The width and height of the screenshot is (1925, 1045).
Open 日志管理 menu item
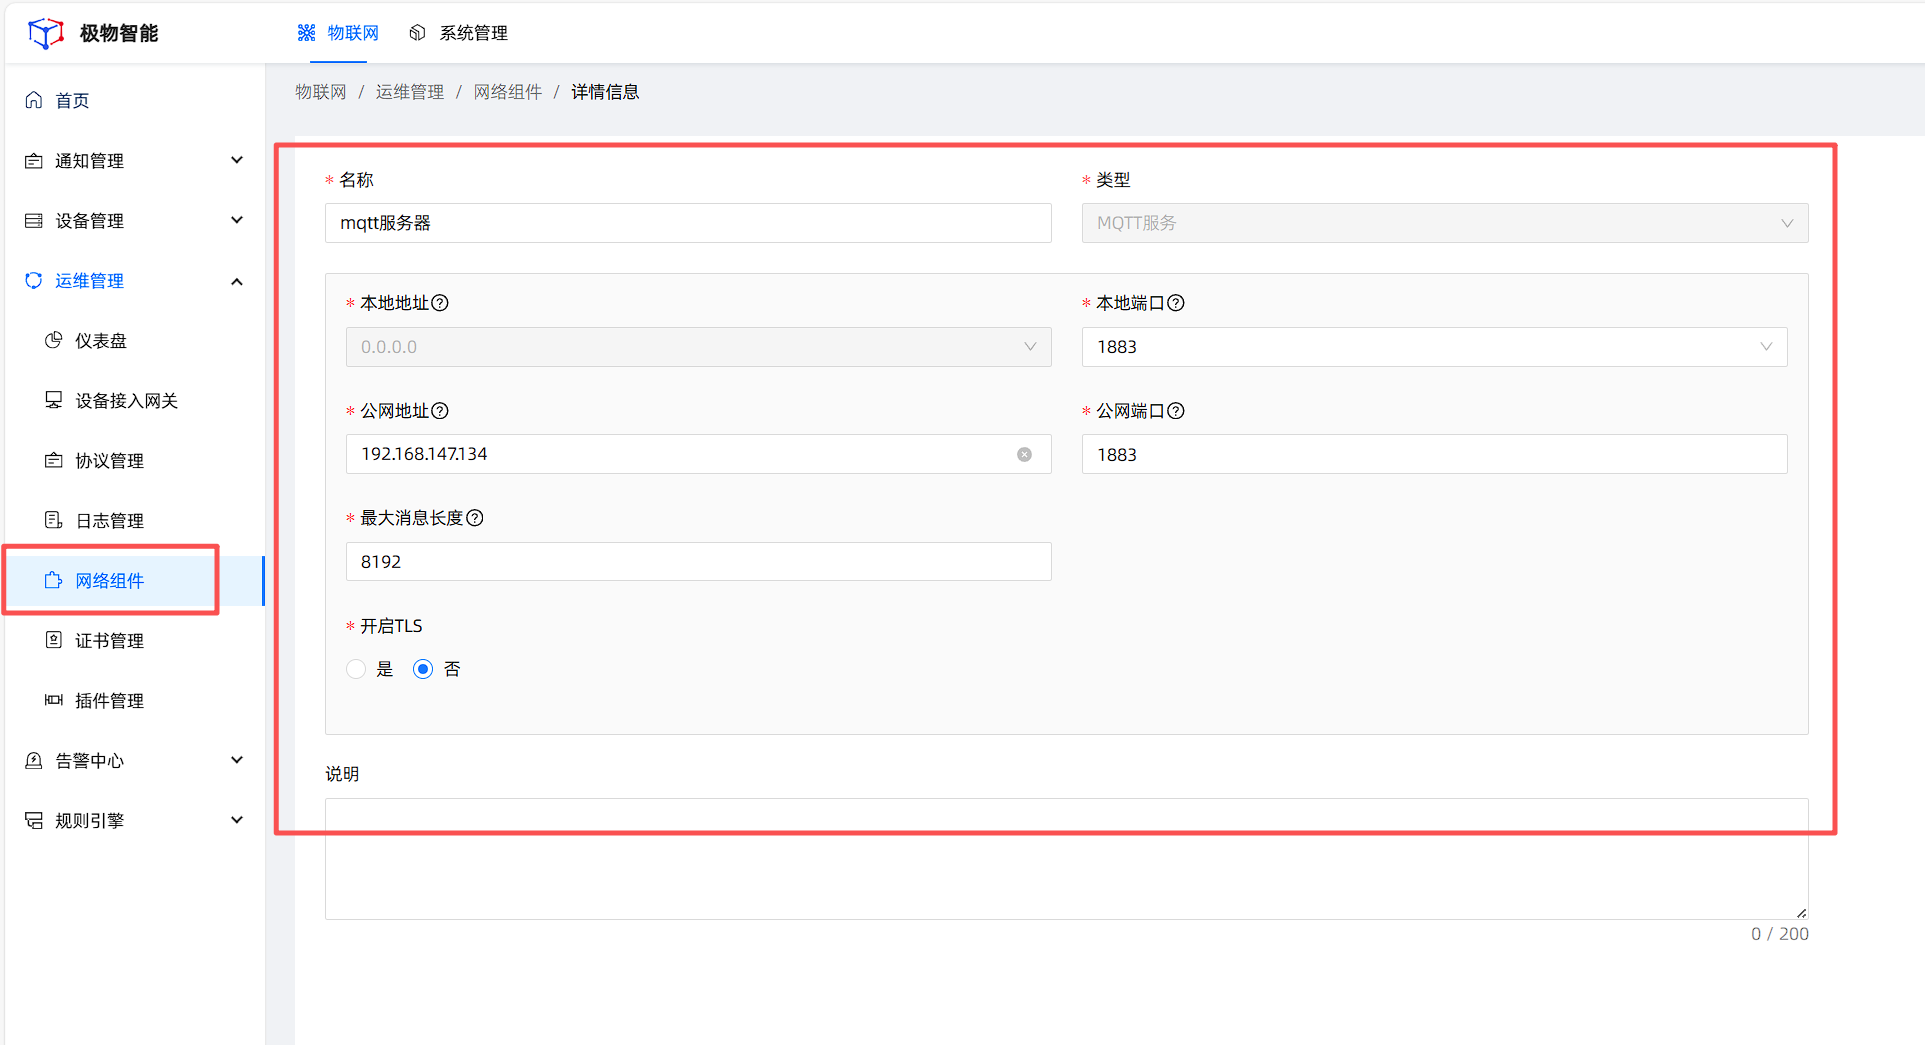tap(134, 521)
